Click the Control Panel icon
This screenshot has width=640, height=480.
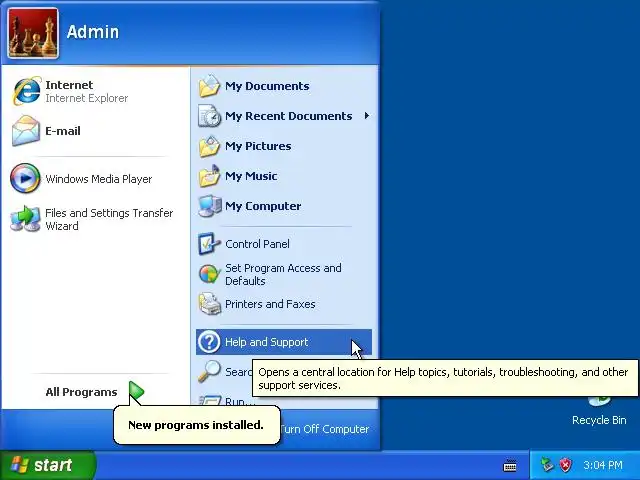click(209, 244)
